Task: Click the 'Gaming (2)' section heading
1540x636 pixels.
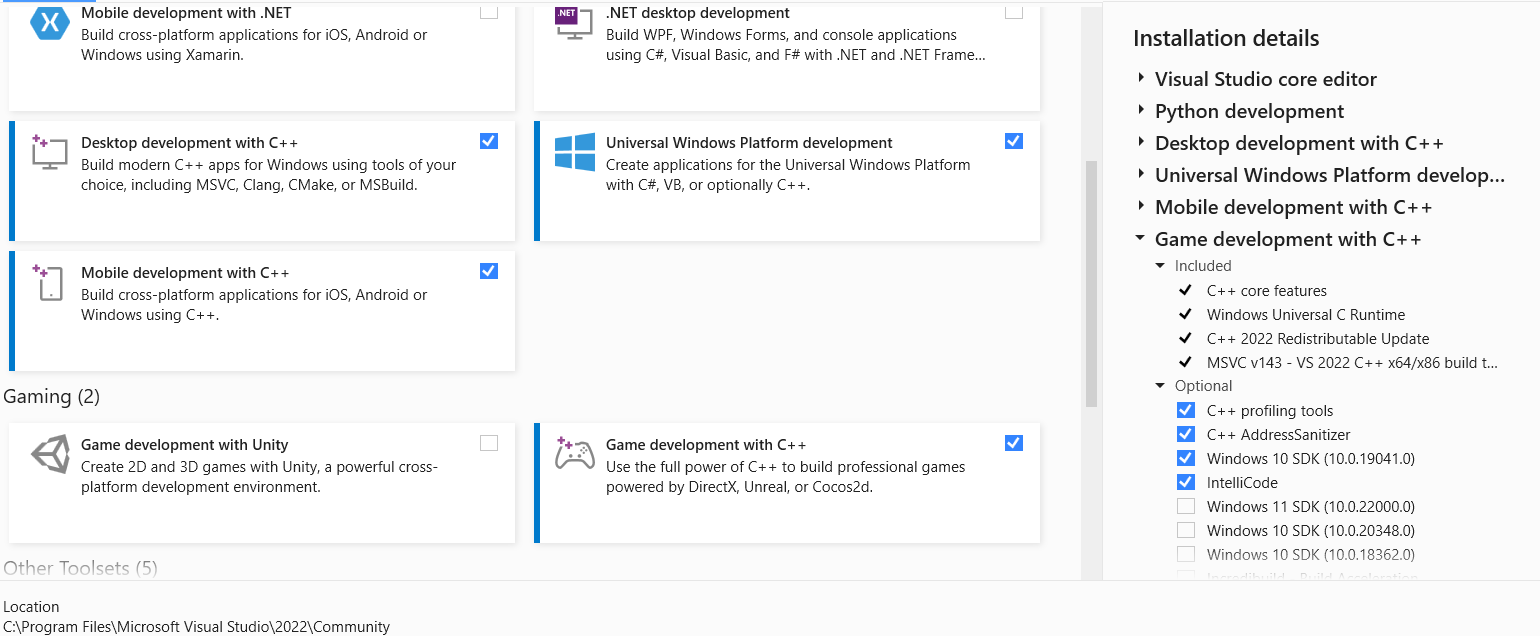Action: click(52, 397)
